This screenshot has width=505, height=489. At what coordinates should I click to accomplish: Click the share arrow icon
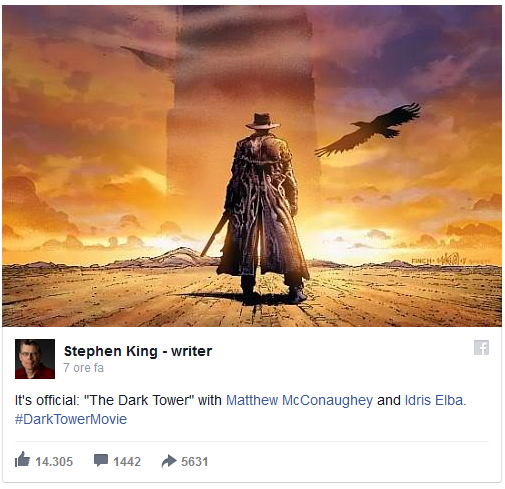click(x=169, y=461)
